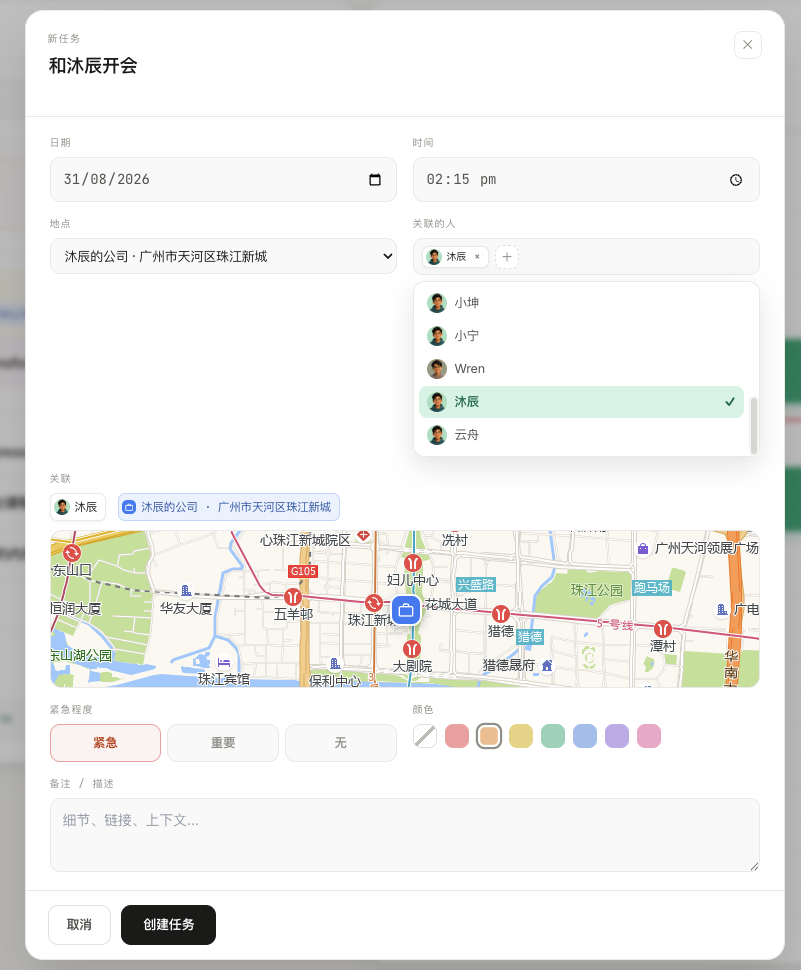Pick 云舟 from the people list

pos(581,435)
